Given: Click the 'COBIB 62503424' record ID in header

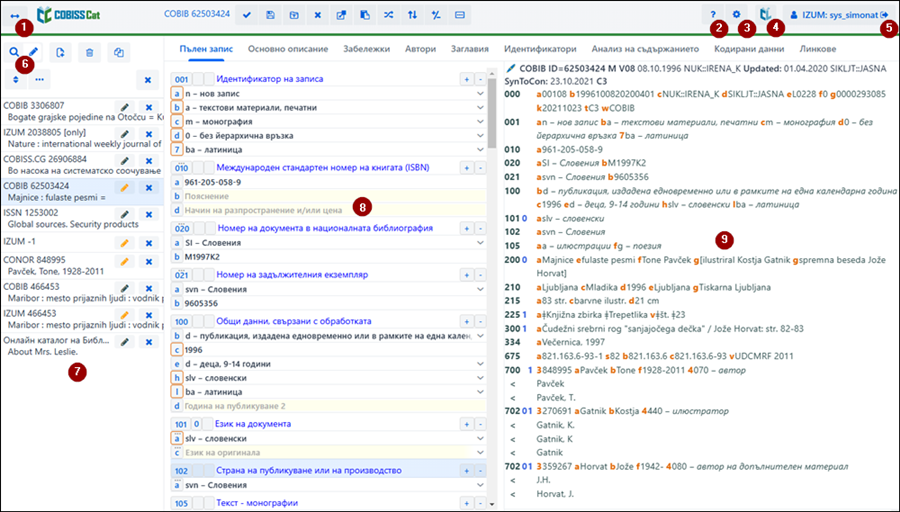Looking at the screenshot, I should point(197,14).
